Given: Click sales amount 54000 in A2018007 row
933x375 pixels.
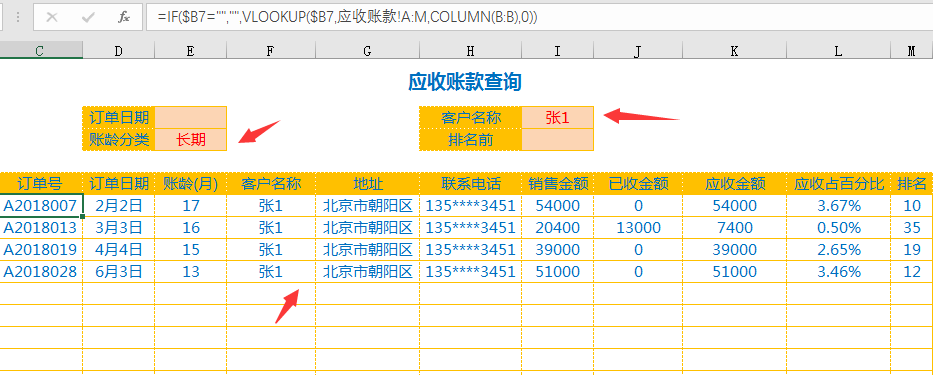Looking at the screenshot, I should (558, 206).
